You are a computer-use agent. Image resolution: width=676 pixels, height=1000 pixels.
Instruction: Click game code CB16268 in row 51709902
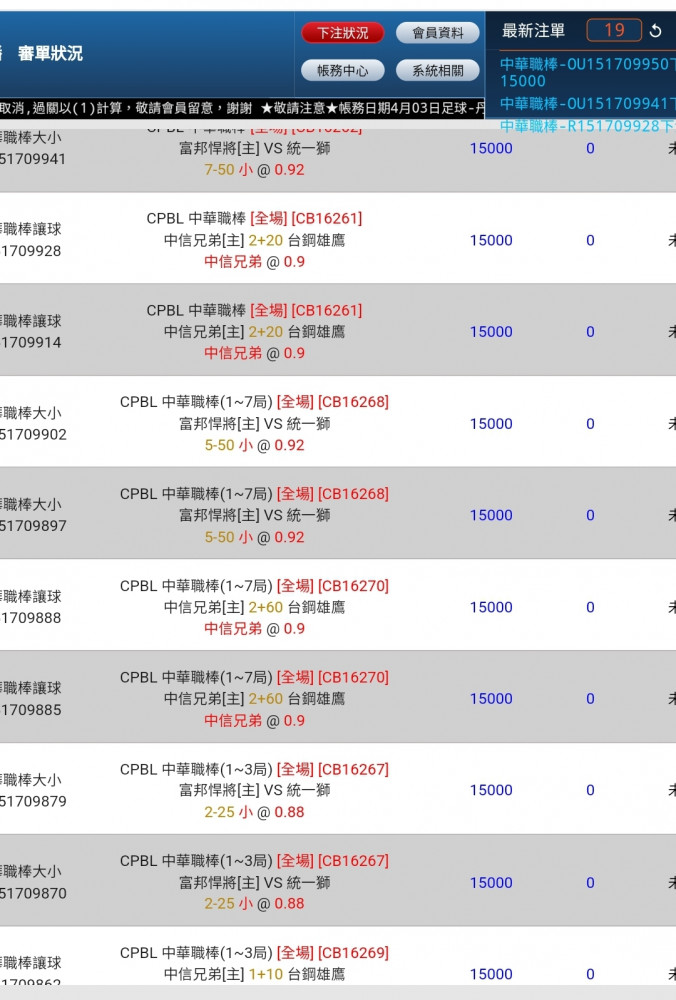tap(353, 402)
